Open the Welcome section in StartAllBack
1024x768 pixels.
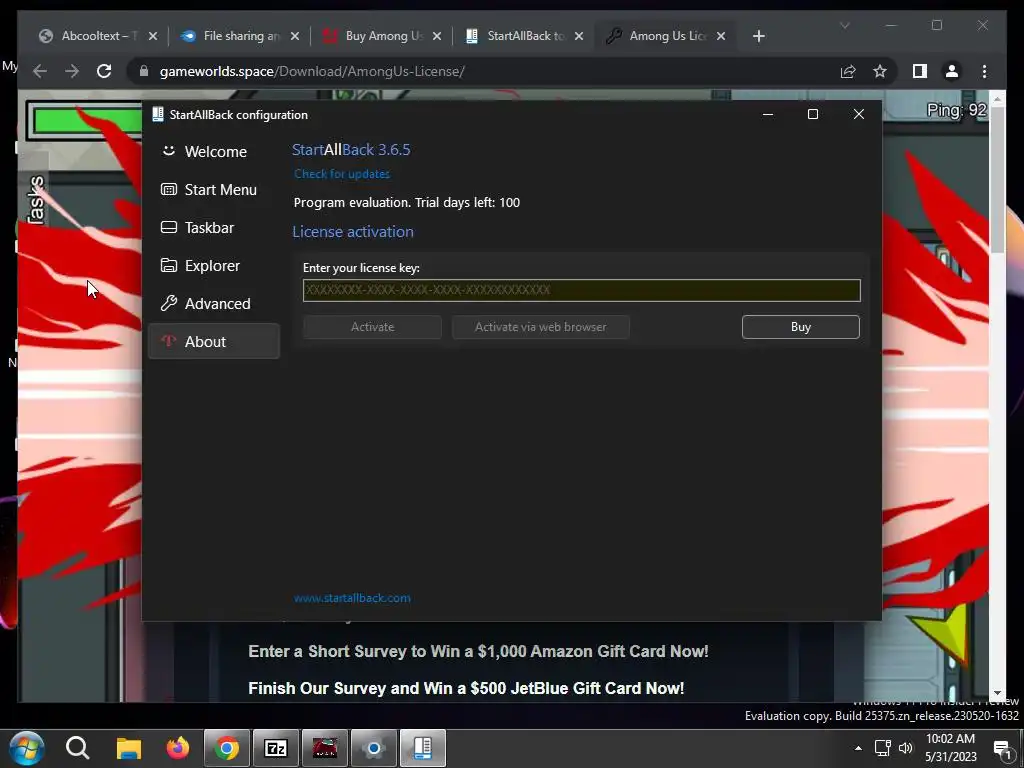[214, 152]
